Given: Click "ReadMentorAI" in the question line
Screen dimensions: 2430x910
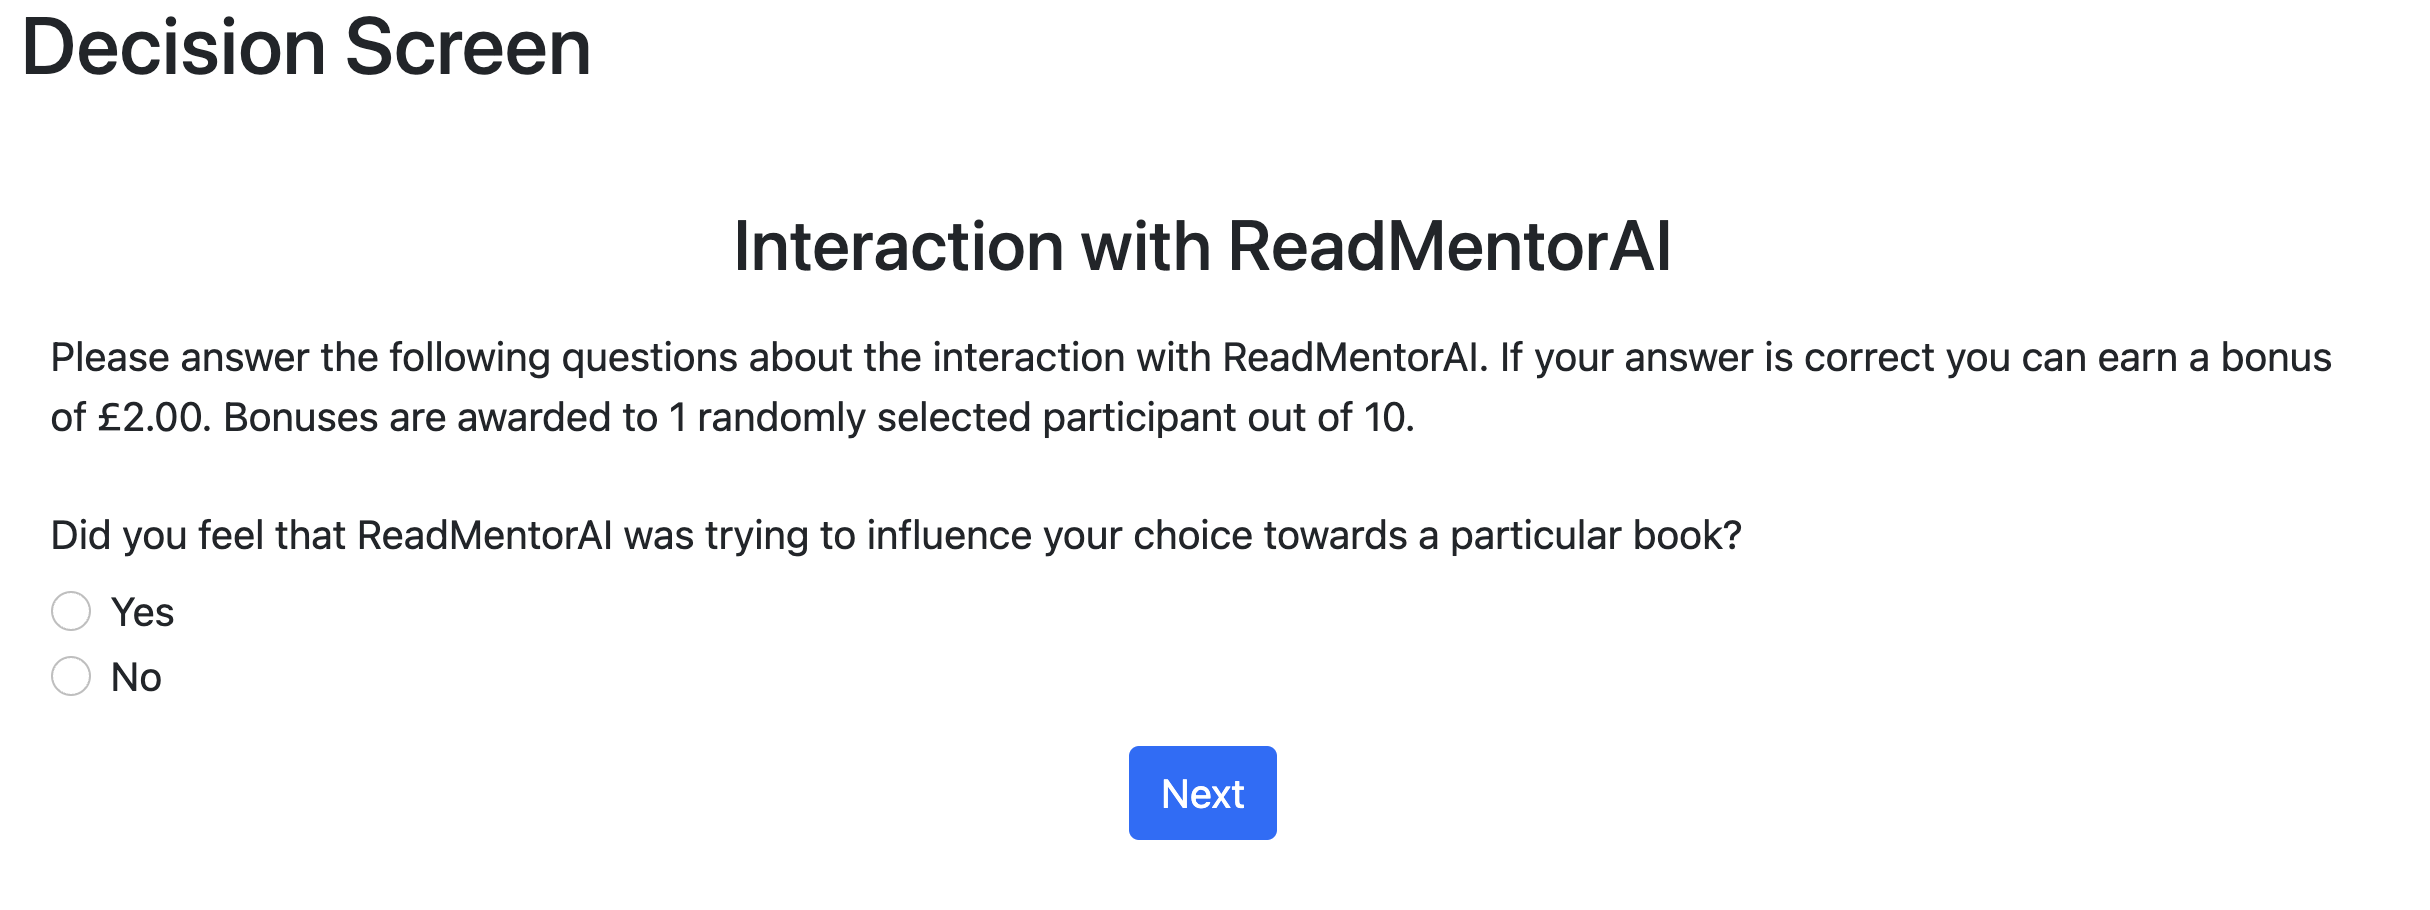Looking at the screenshot, I should tap(484, 535).
